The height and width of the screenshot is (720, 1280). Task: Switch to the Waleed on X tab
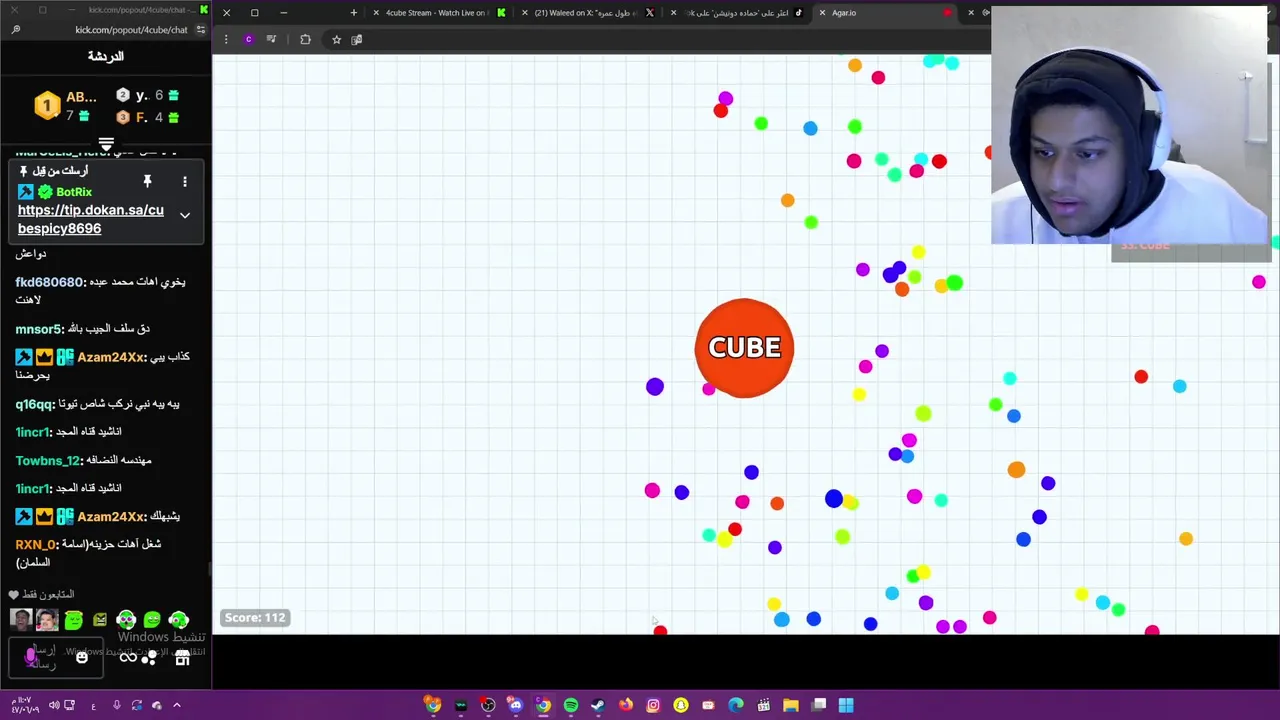[x=586, y=13]
